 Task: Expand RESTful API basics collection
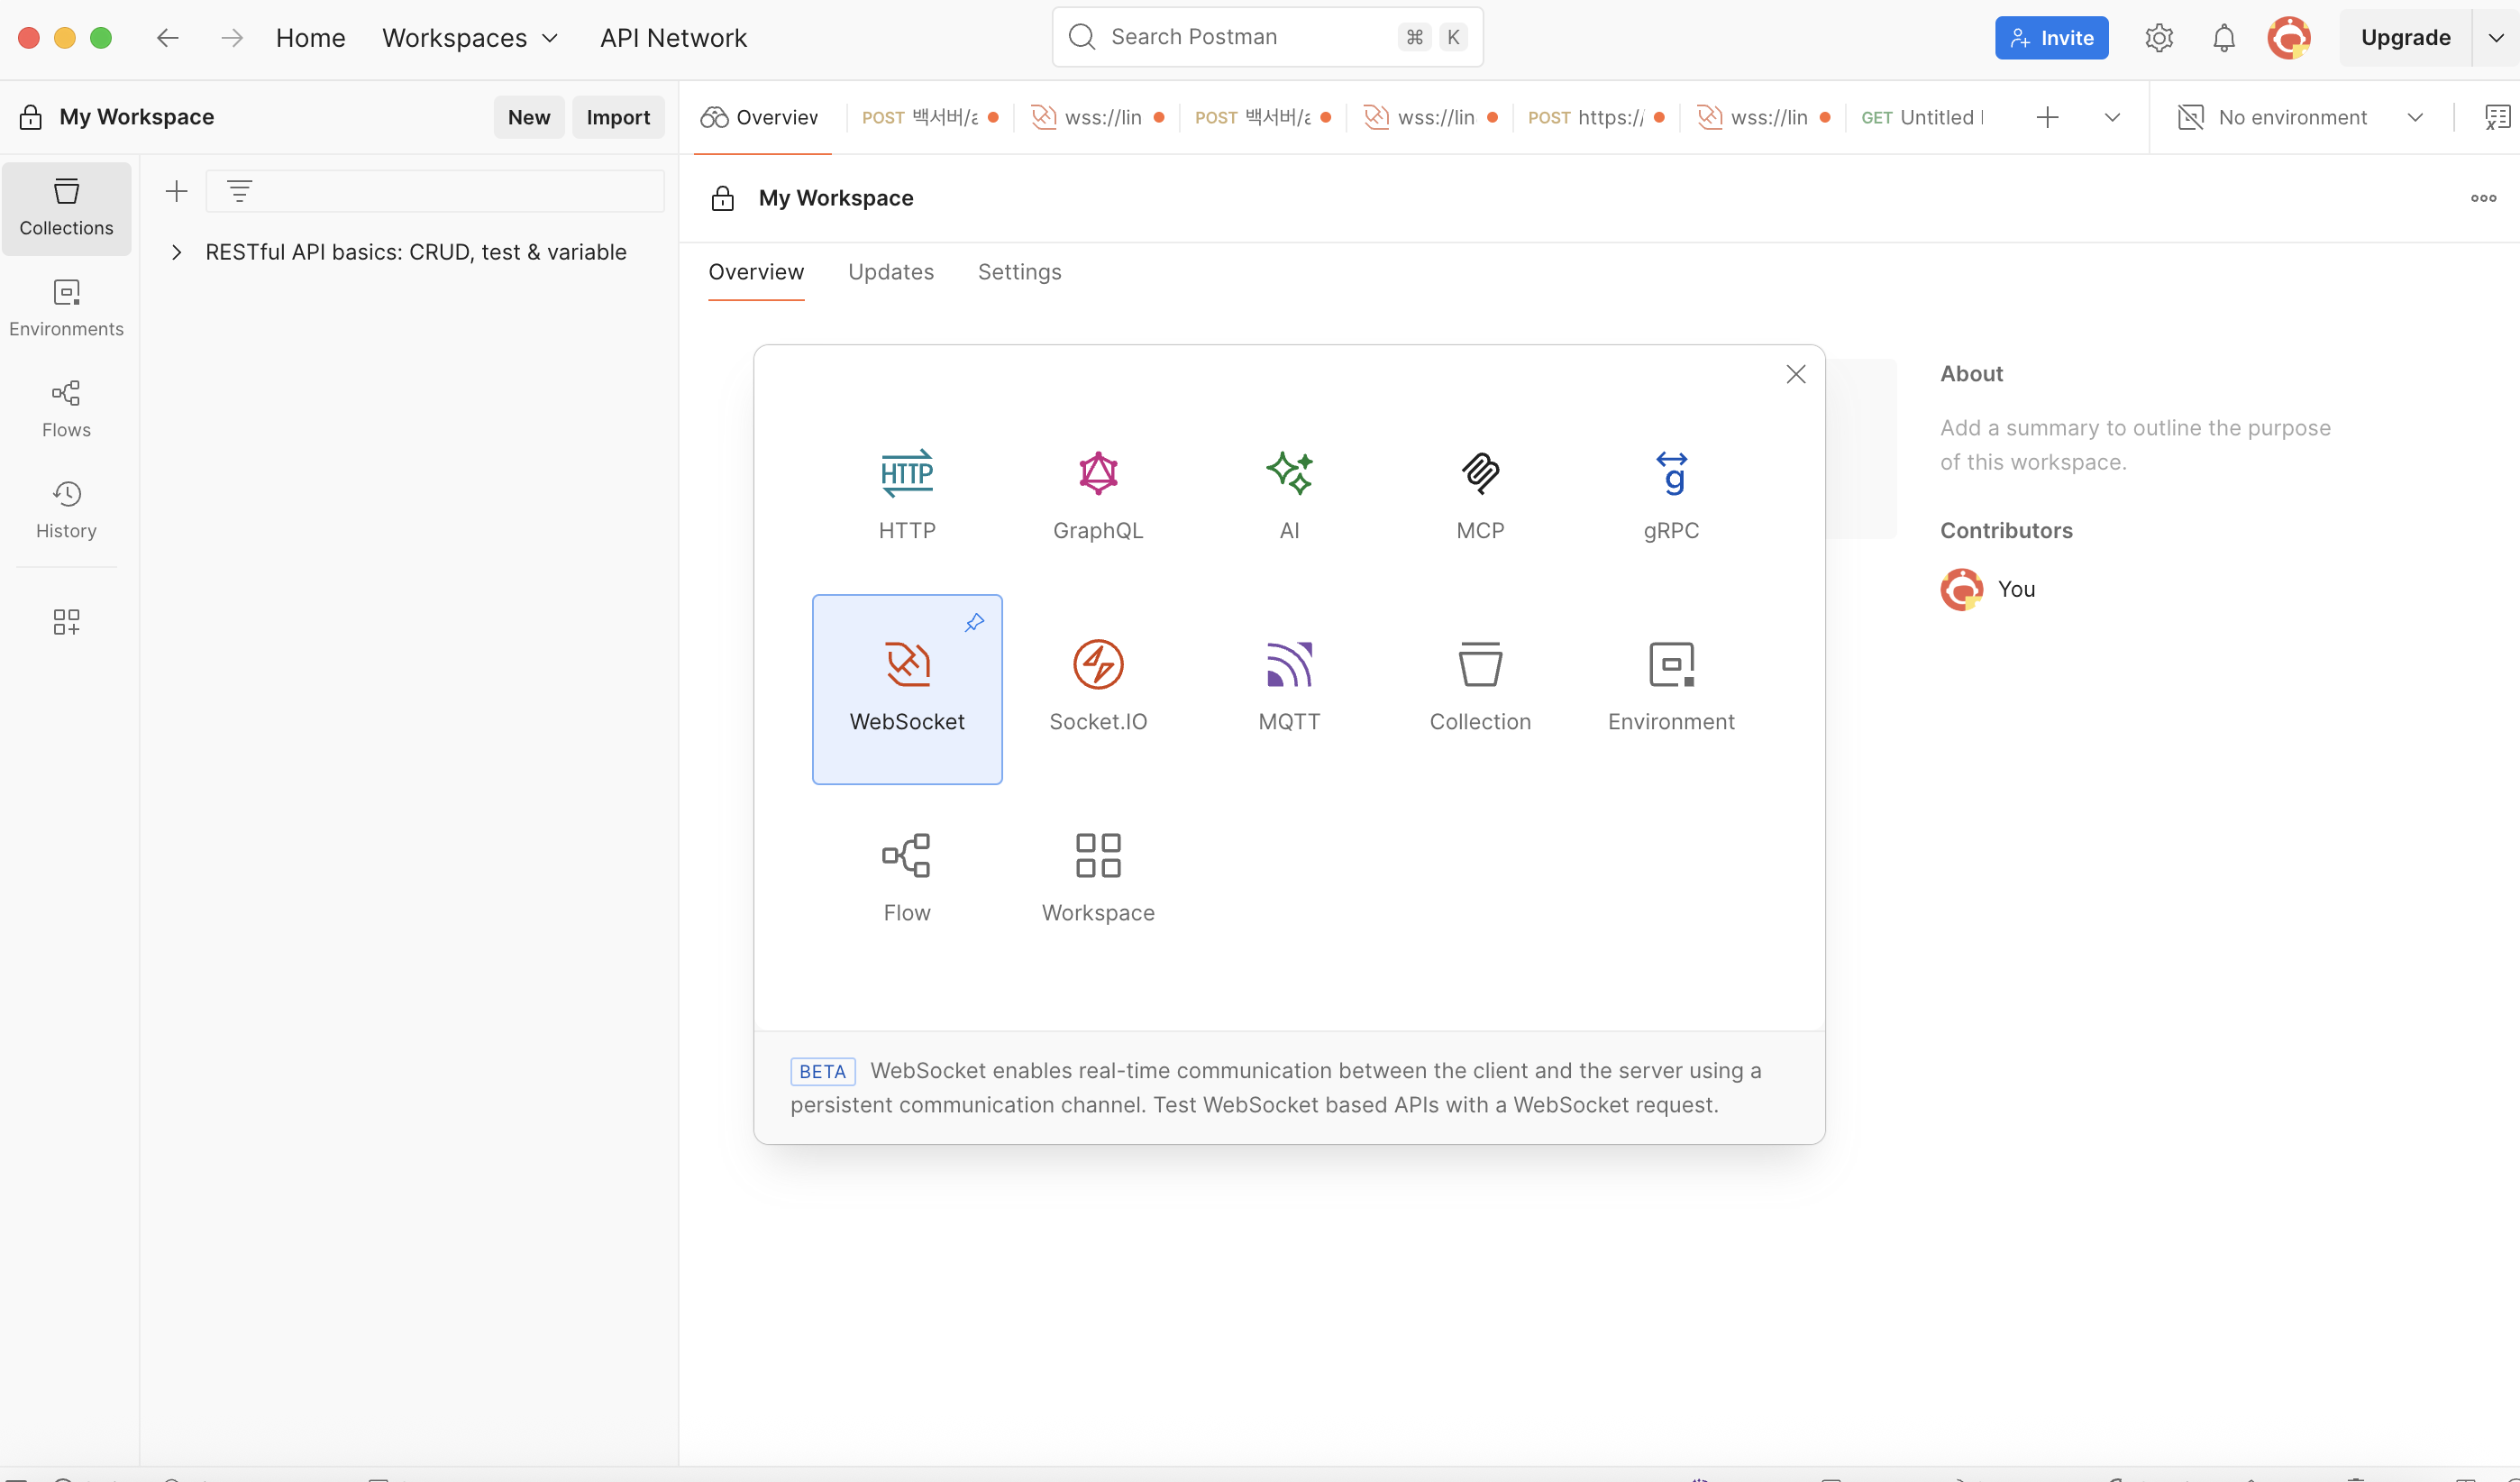pyautogui.click(x=177, y=252)
